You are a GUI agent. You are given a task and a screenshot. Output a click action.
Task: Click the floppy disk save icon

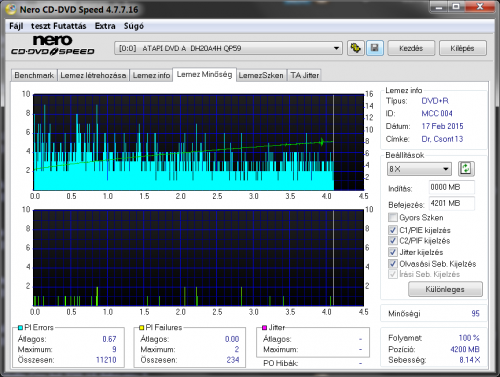point(375,48)
